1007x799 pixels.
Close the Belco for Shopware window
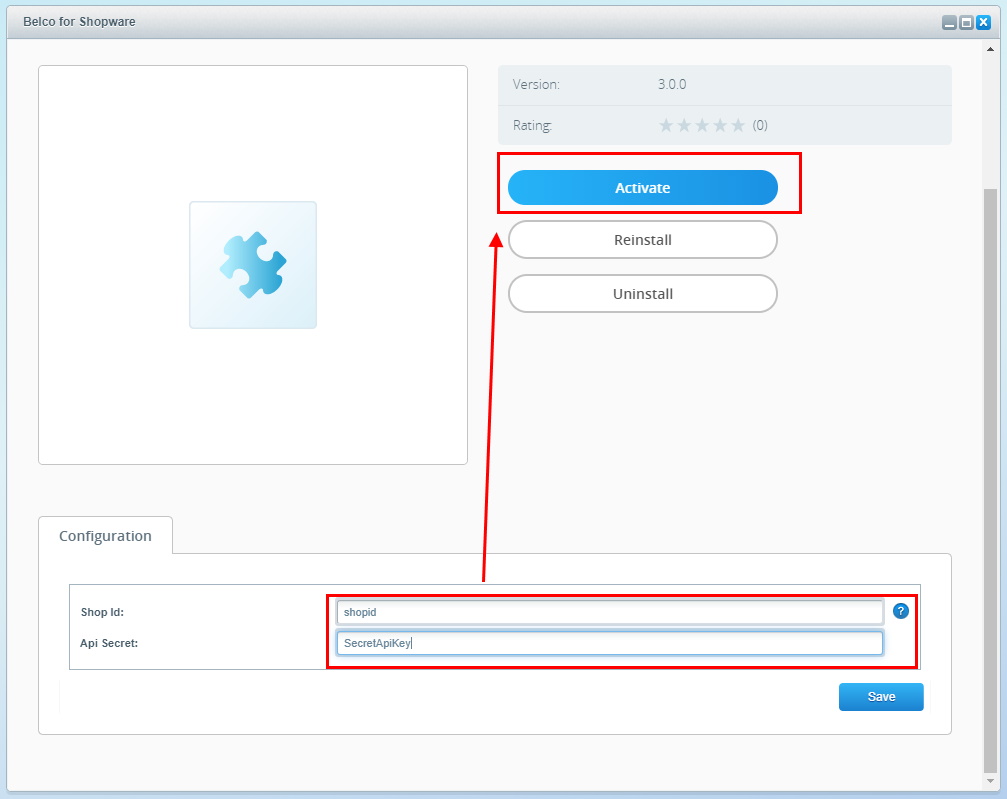coord(983,22)
